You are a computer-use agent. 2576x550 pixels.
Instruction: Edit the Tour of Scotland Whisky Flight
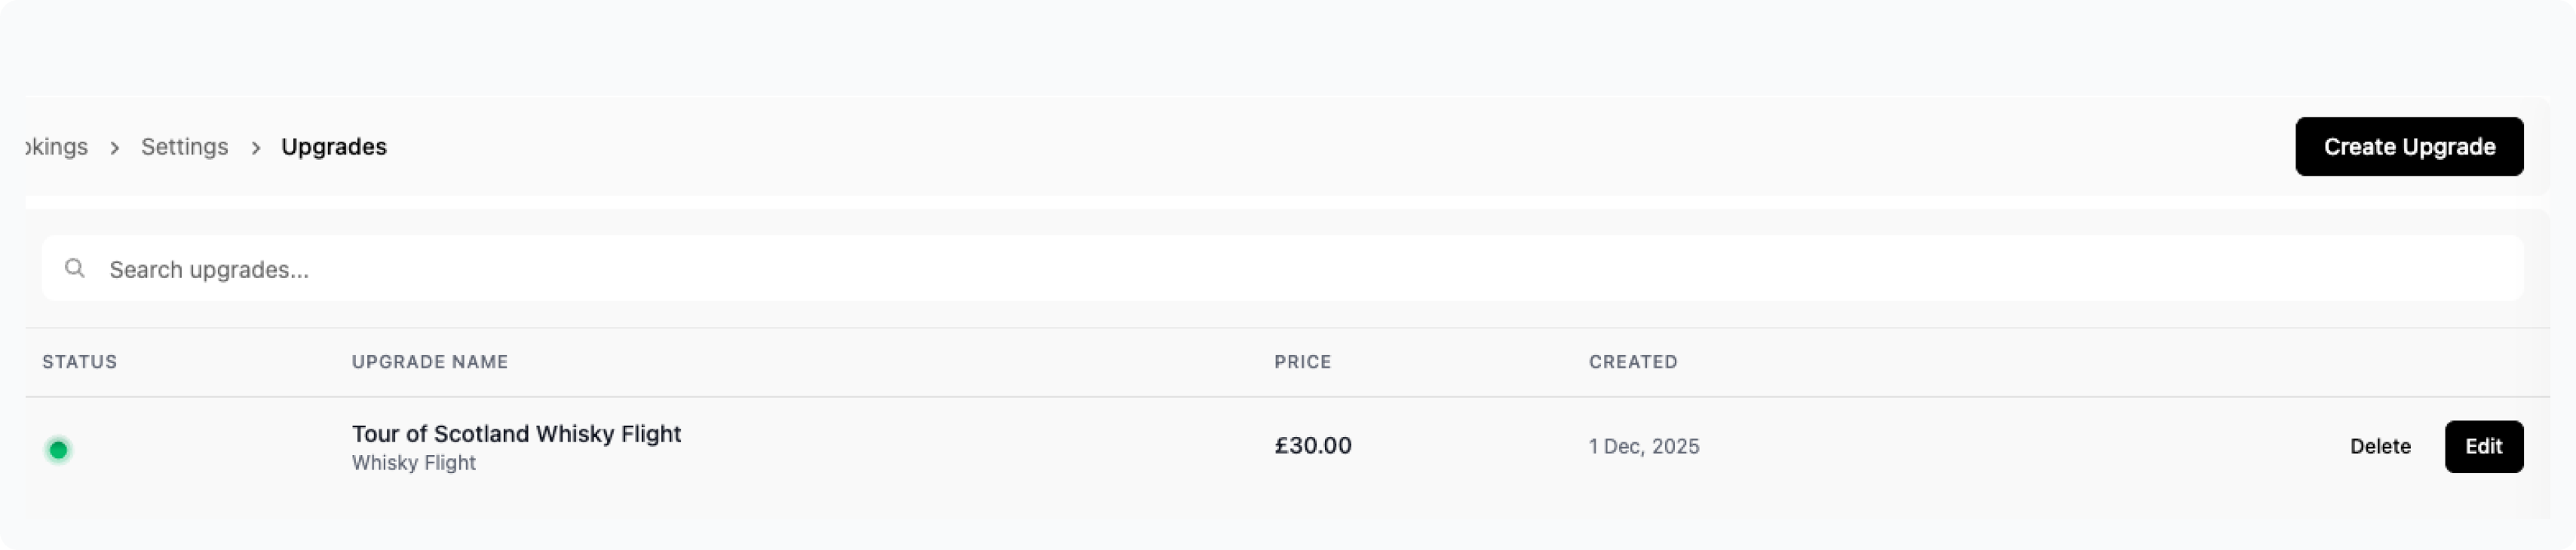[2483, 446]
